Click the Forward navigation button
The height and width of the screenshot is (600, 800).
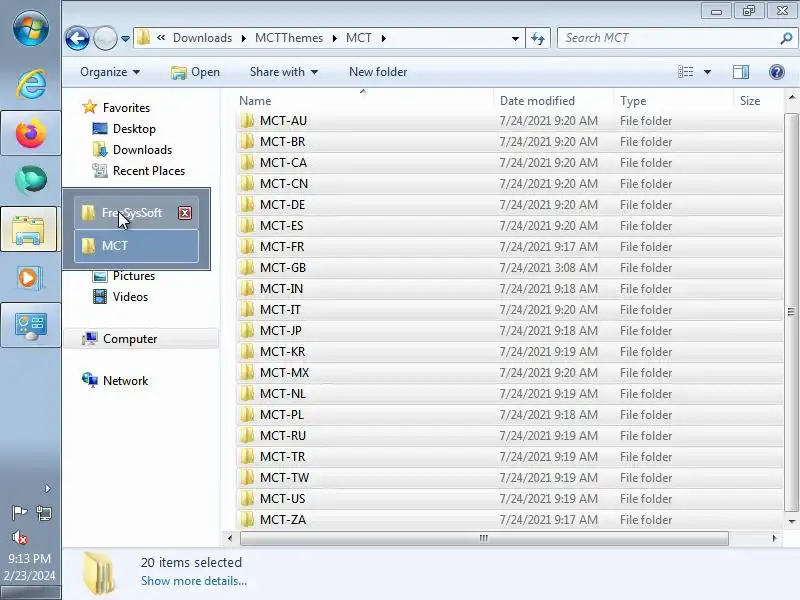[105, 38]
